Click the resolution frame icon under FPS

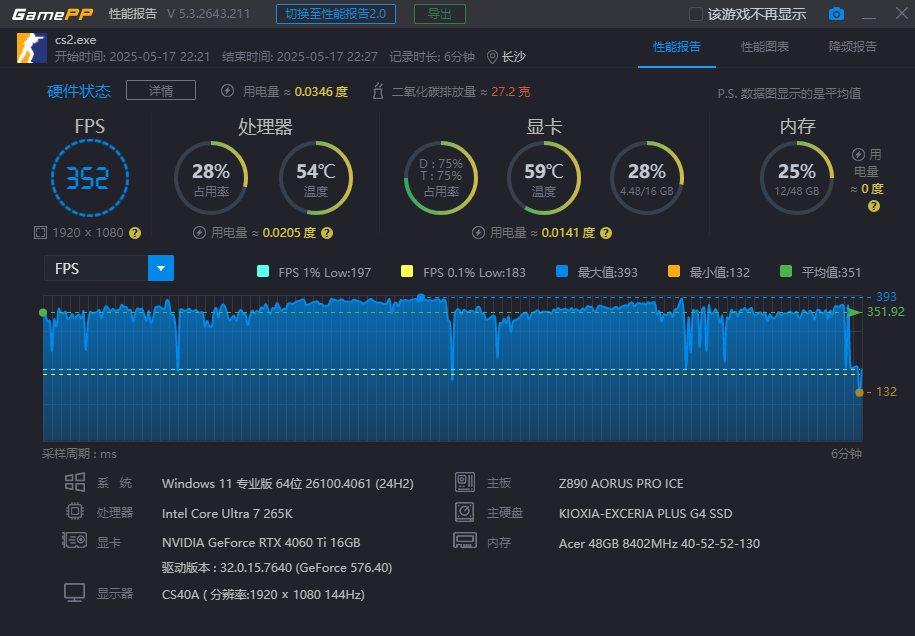[40, 233]
